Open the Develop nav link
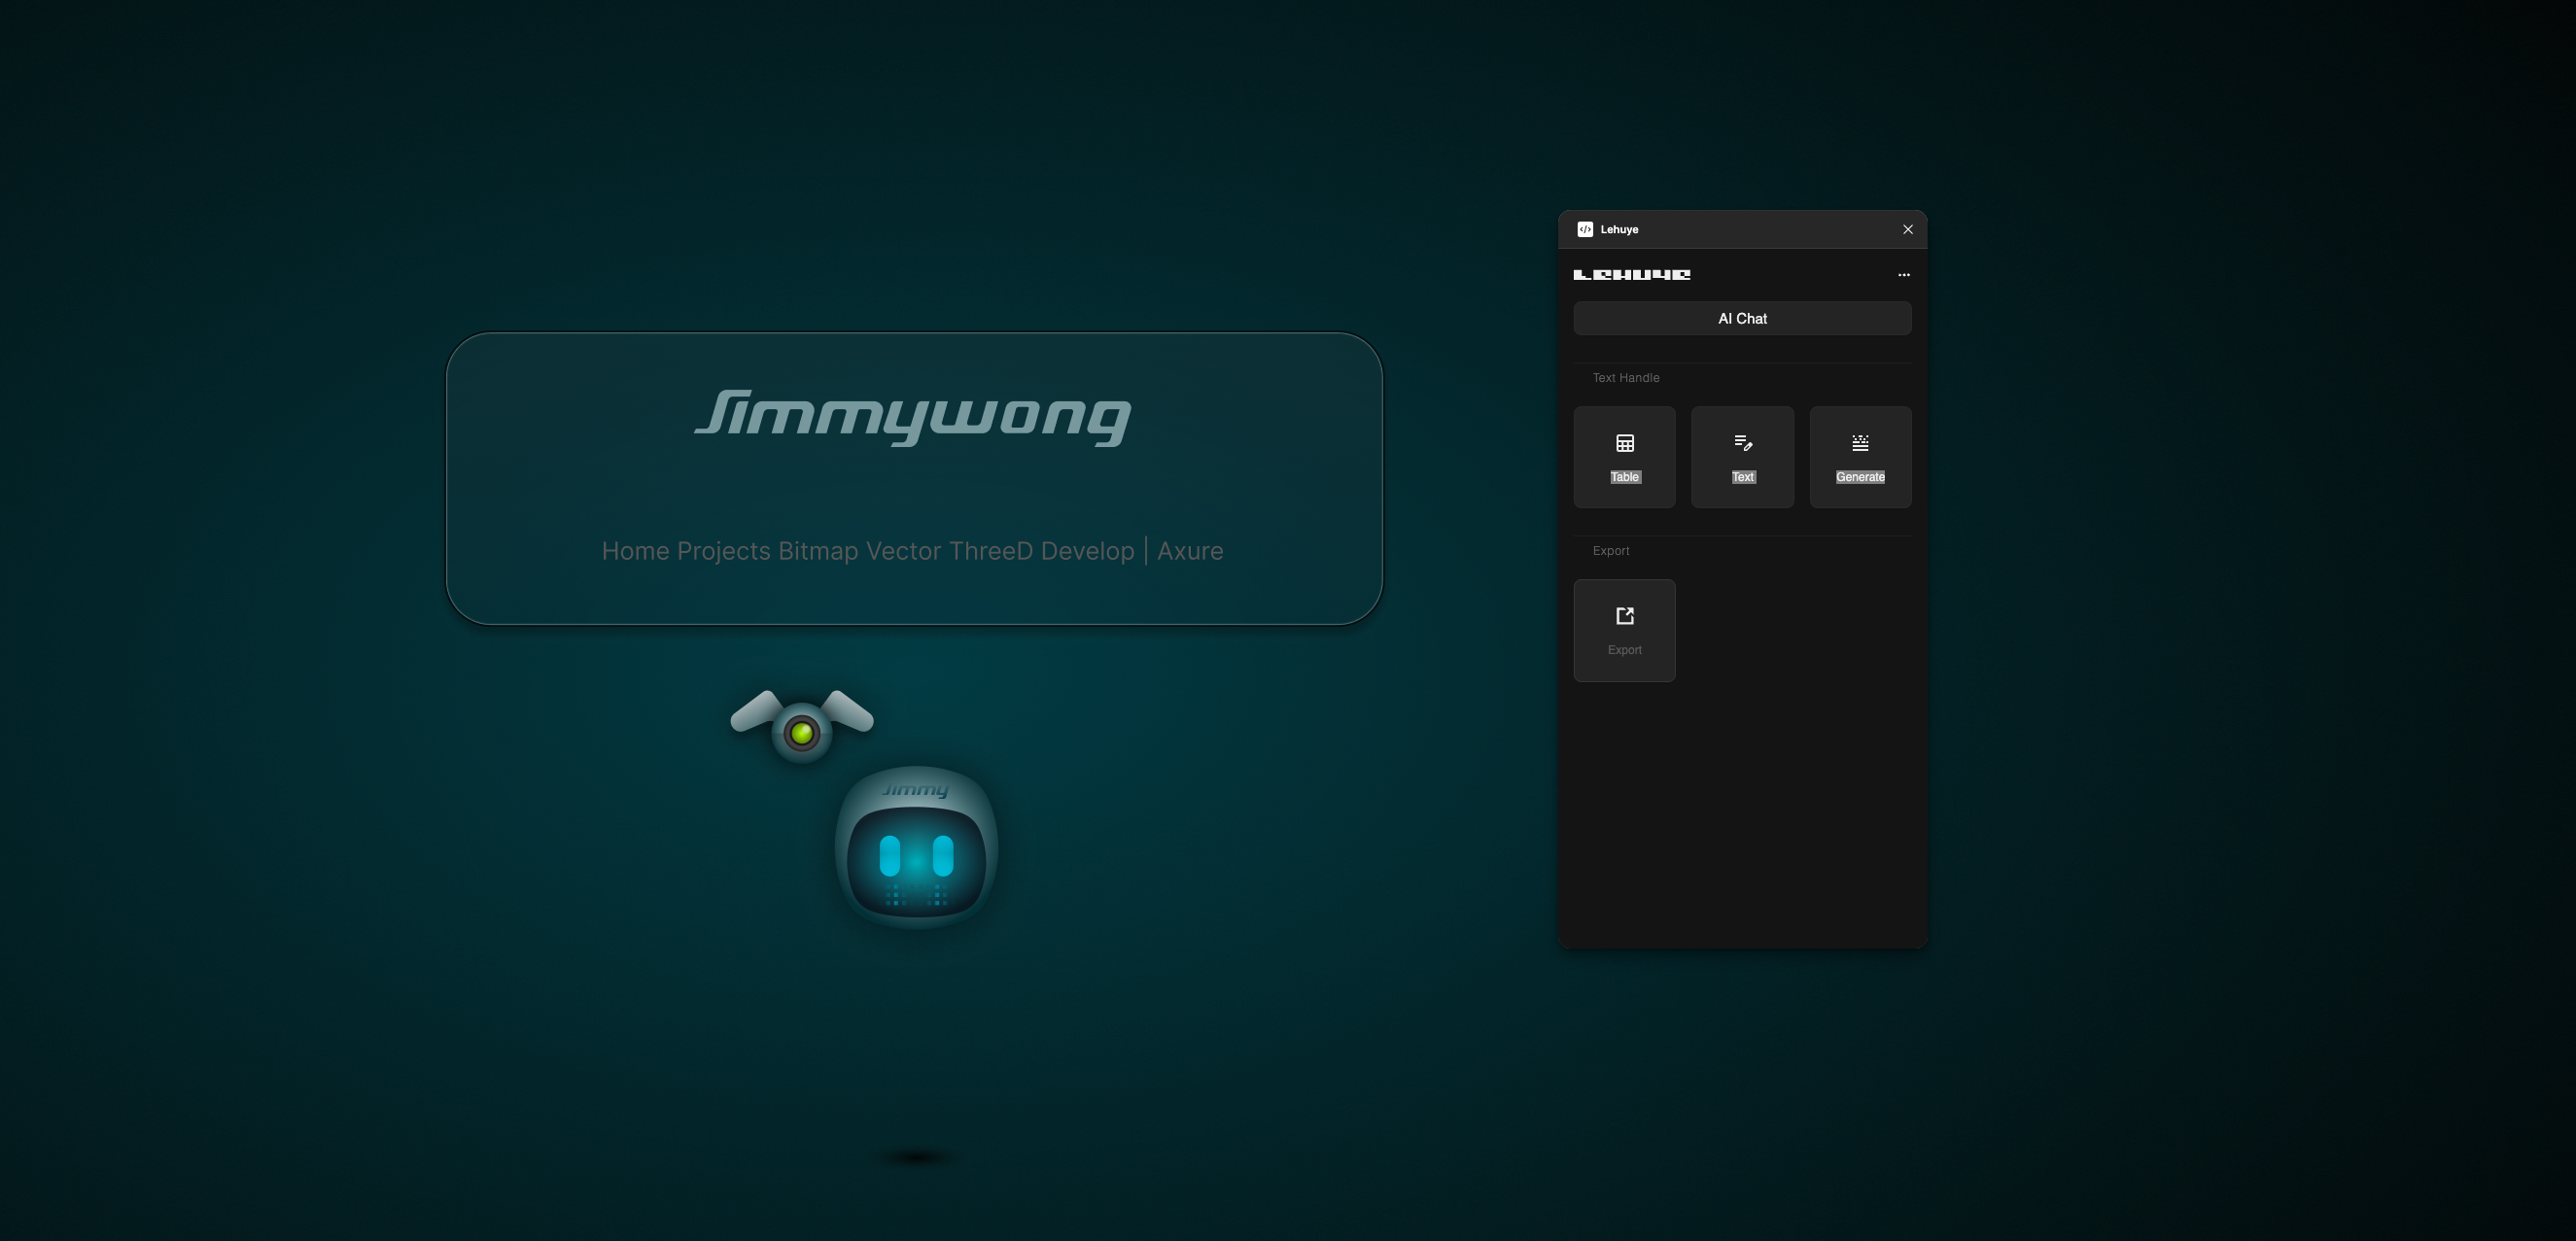 [1087, 551]
